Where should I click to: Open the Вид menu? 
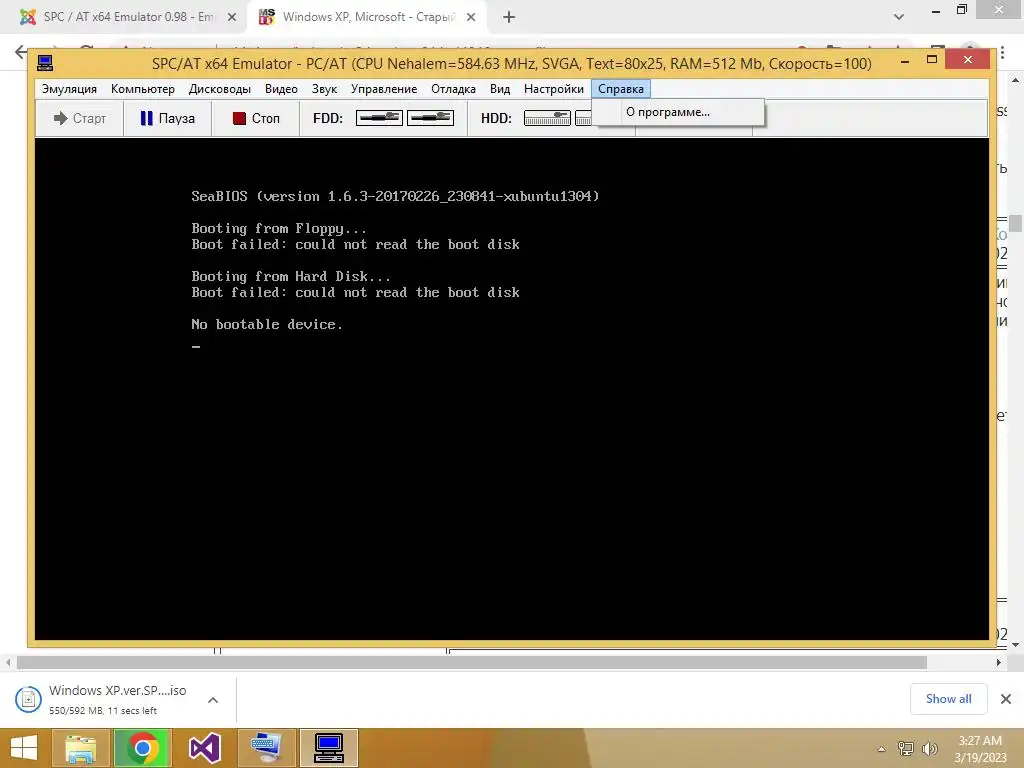(500, 89)
